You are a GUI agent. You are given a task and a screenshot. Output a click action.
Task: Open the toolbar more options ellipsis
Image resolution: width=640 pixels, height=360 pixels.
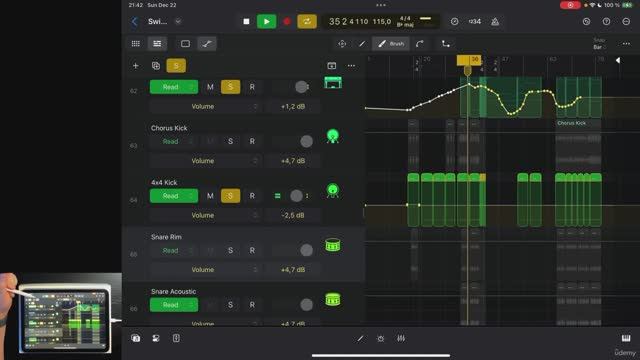point(626,44)
